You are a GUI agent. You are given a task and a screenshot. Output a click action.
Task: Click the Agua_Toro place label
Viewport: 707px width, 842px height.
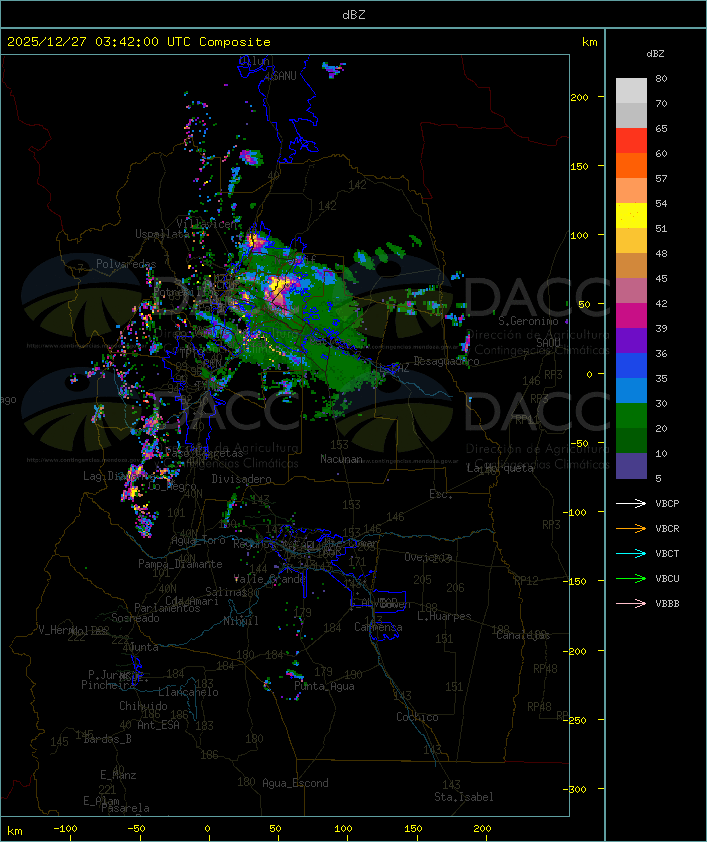pos(198,540)
